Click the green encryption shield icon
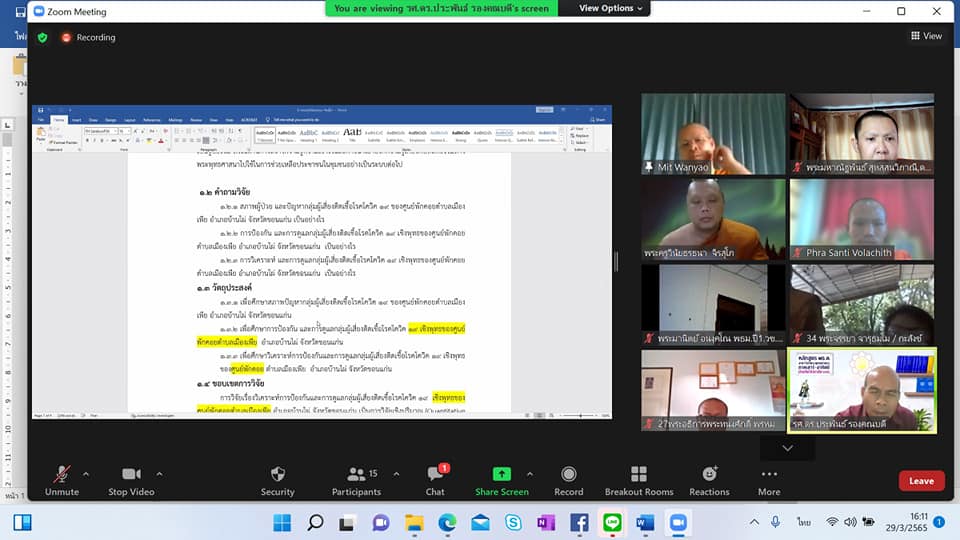Viewport: 960px width, 540px height. coord(43,37)
